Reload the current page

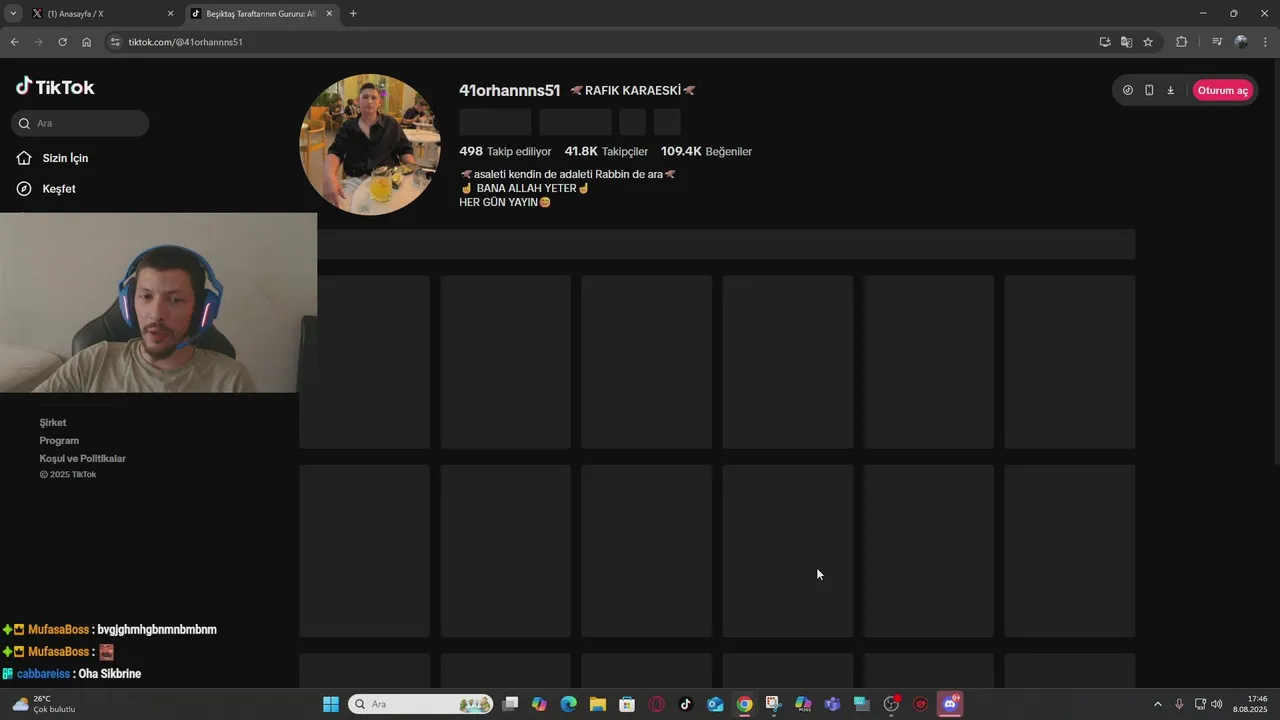coord(62,42)
